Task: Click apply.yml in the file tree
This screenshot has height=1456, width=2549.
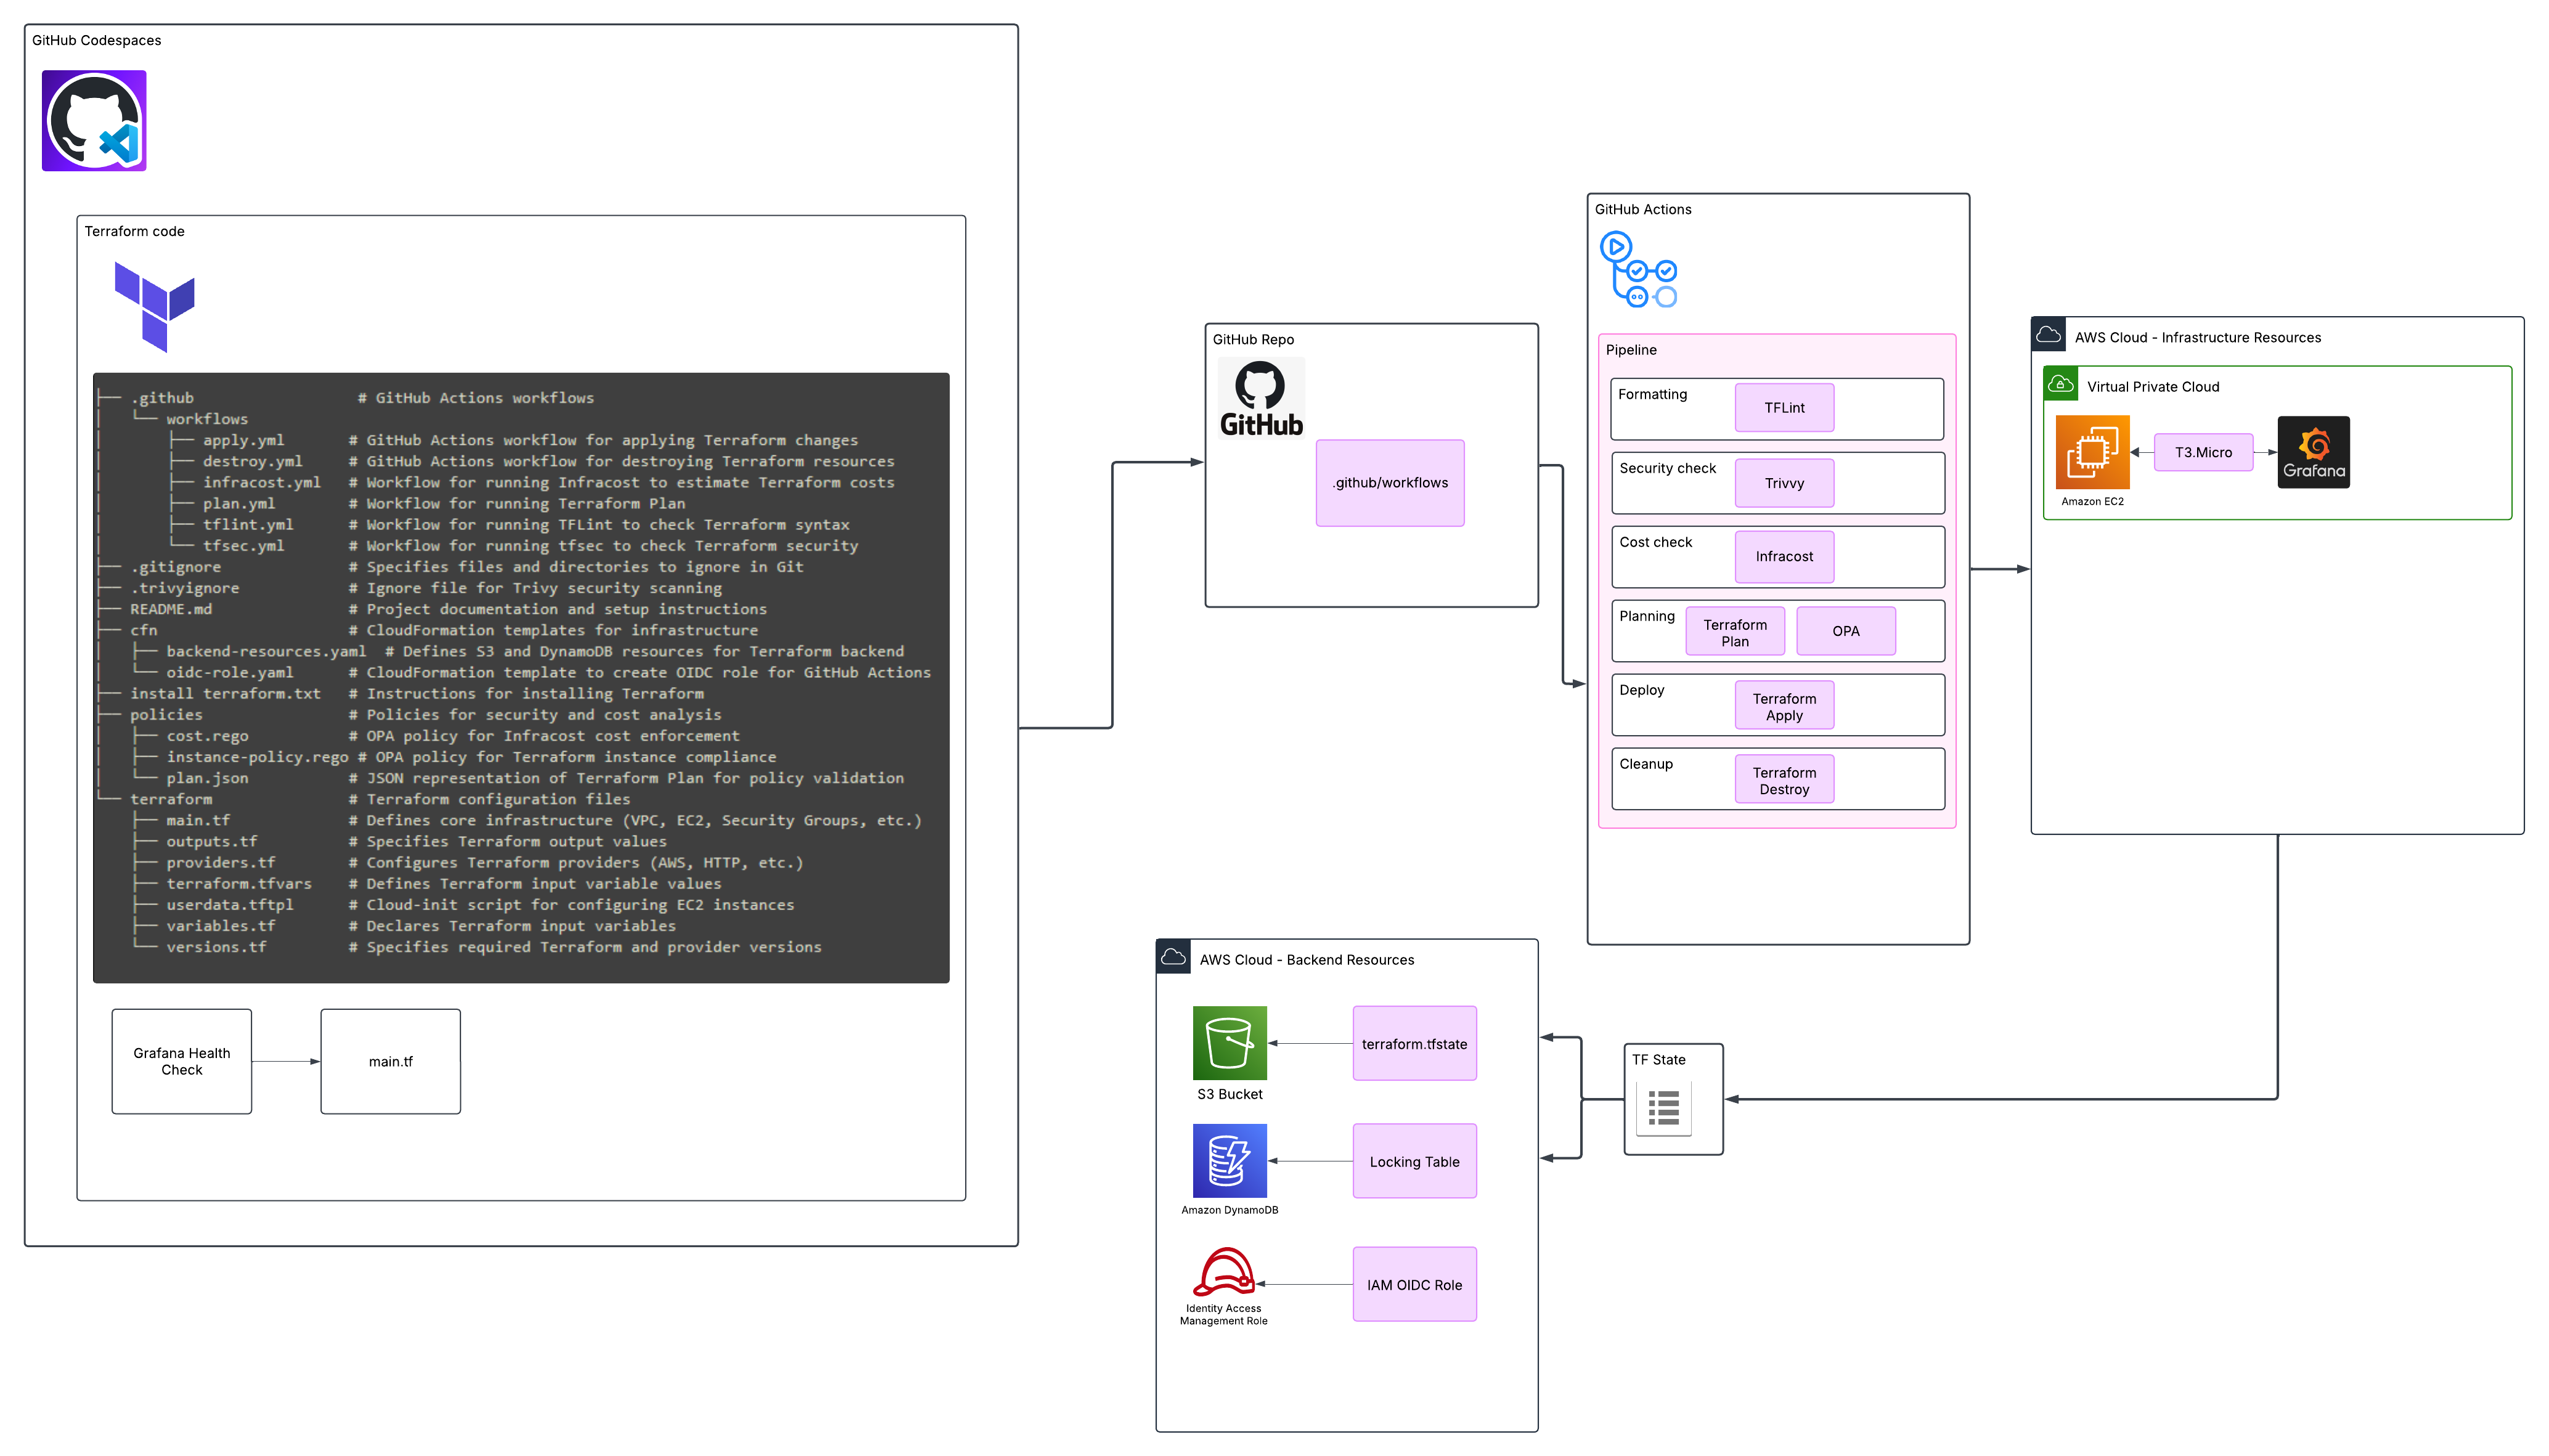Action: 243,440
